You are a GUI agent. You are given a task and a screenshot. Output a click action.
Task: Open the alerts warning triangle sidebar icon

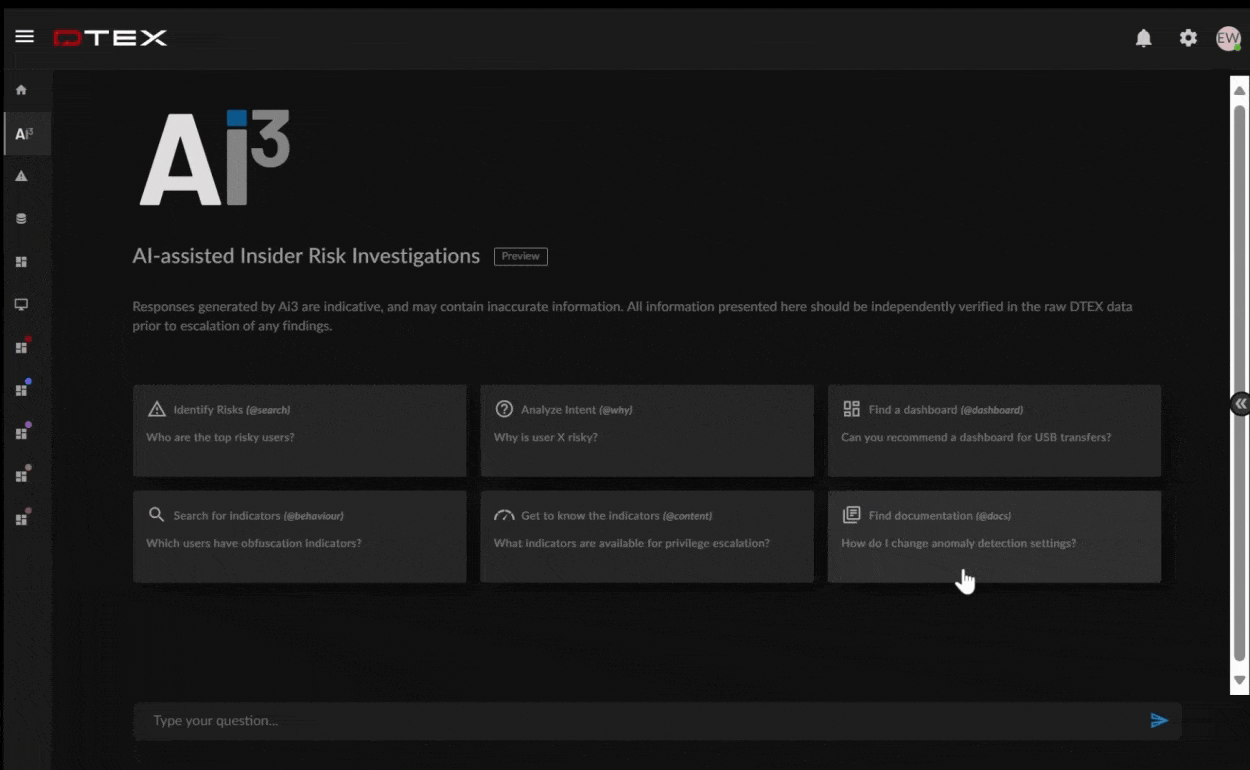[x=21, y=176]
